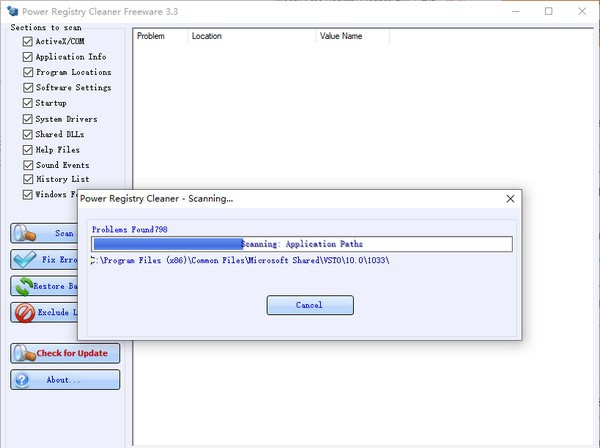Viewport: 600px width, 448px height.
Task: Click the question mark About icon
Action: (x=22, y=380)
